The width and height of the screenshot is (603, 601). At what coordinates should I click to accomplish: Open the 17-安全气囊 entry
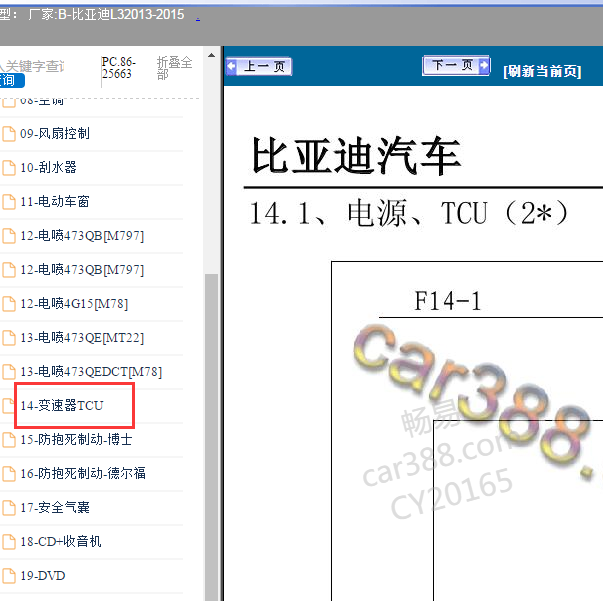pos(55,507)
